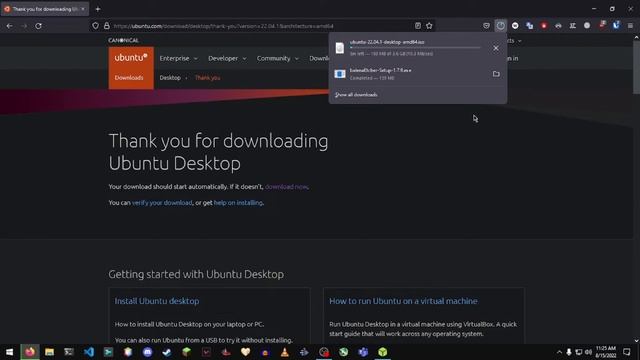The height and width of the screenshot is (360, 640).
Task: Click the tracking protection shield icon
Action: pos(96,26)
